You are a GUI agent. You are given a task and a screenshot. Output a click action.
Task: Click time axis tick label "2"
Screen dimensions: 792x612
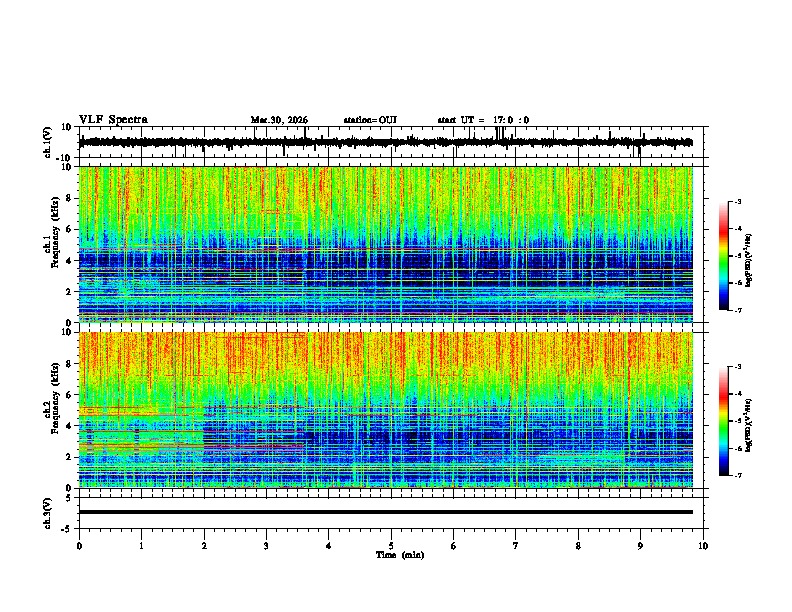[204, 546]
